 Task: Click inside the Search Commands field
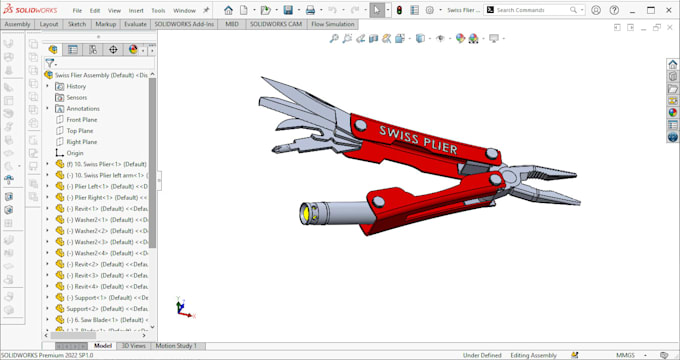click(x=533, y=10)
